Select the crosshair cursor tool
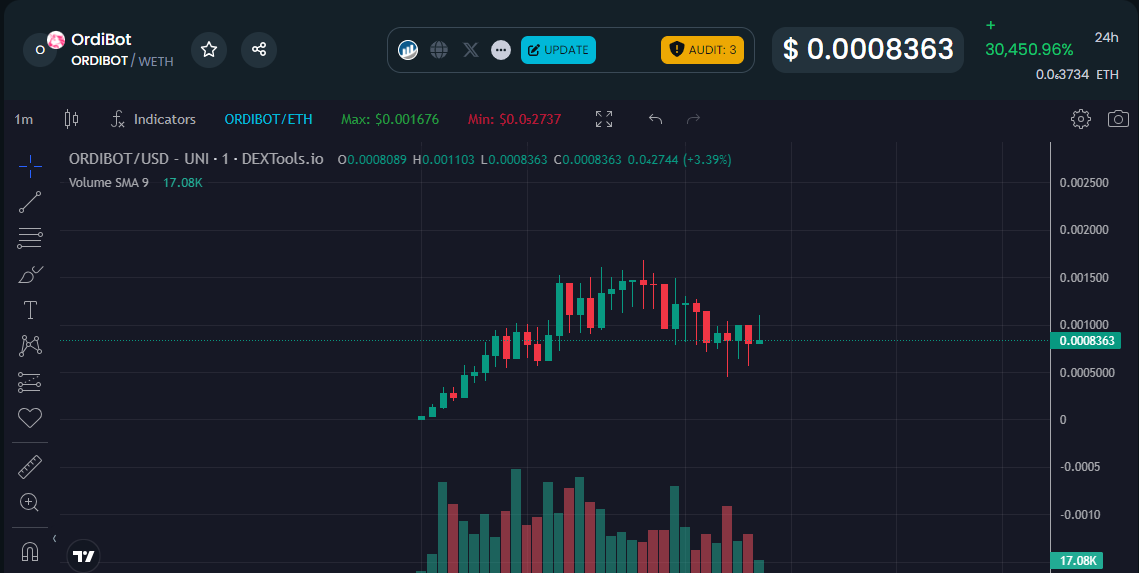1139x573 pixels. (x=30, y=166)
